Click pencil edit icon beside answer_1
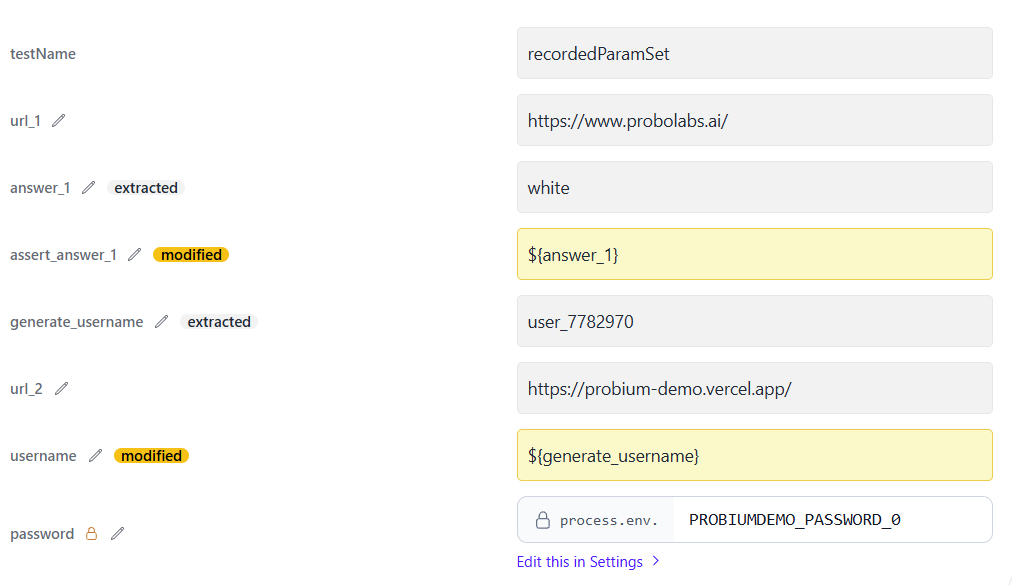 89,188
